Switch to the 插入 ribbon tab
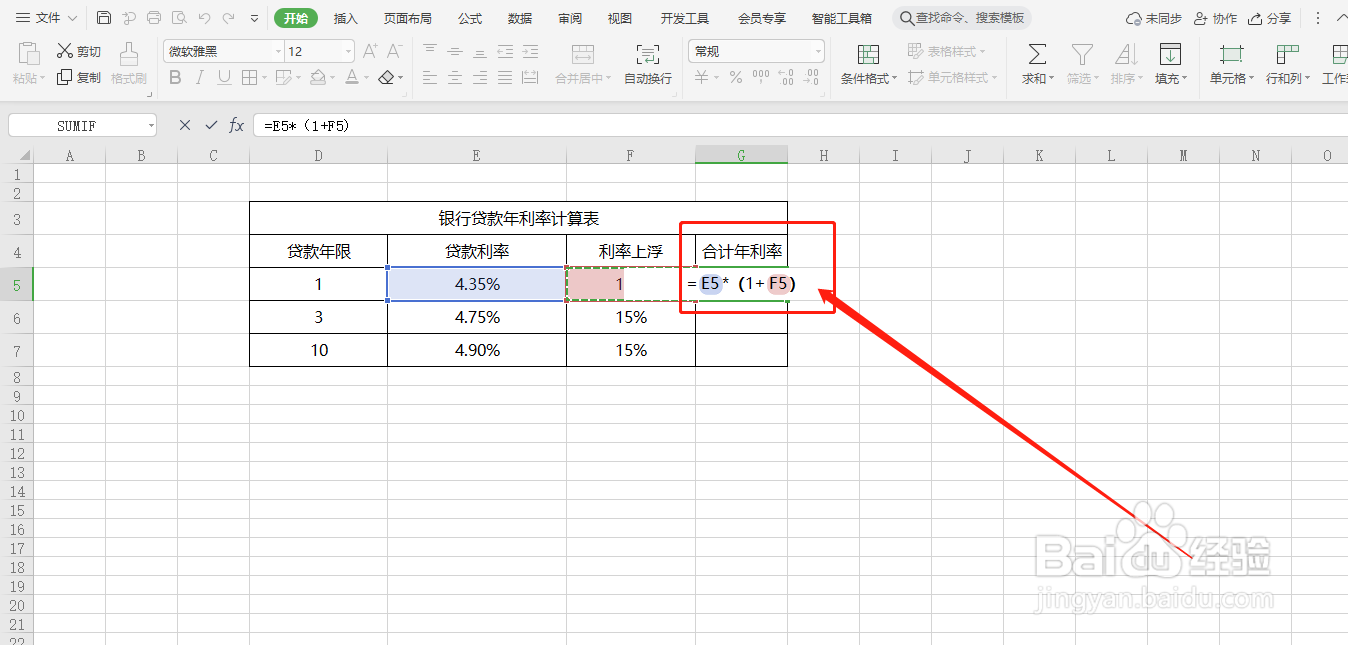The width and height of the screenshot is (1348, 645). tap(345, 17)
